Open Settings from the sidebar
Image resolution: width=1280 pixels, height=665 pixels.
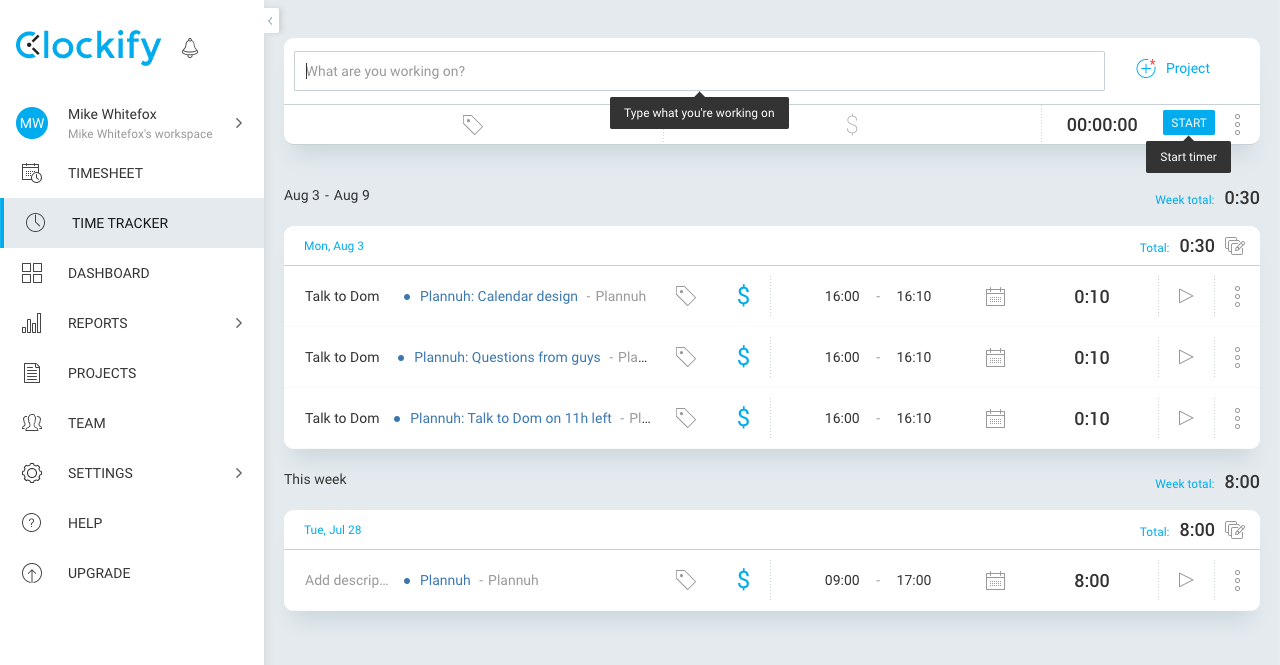[x=132, y=473]
